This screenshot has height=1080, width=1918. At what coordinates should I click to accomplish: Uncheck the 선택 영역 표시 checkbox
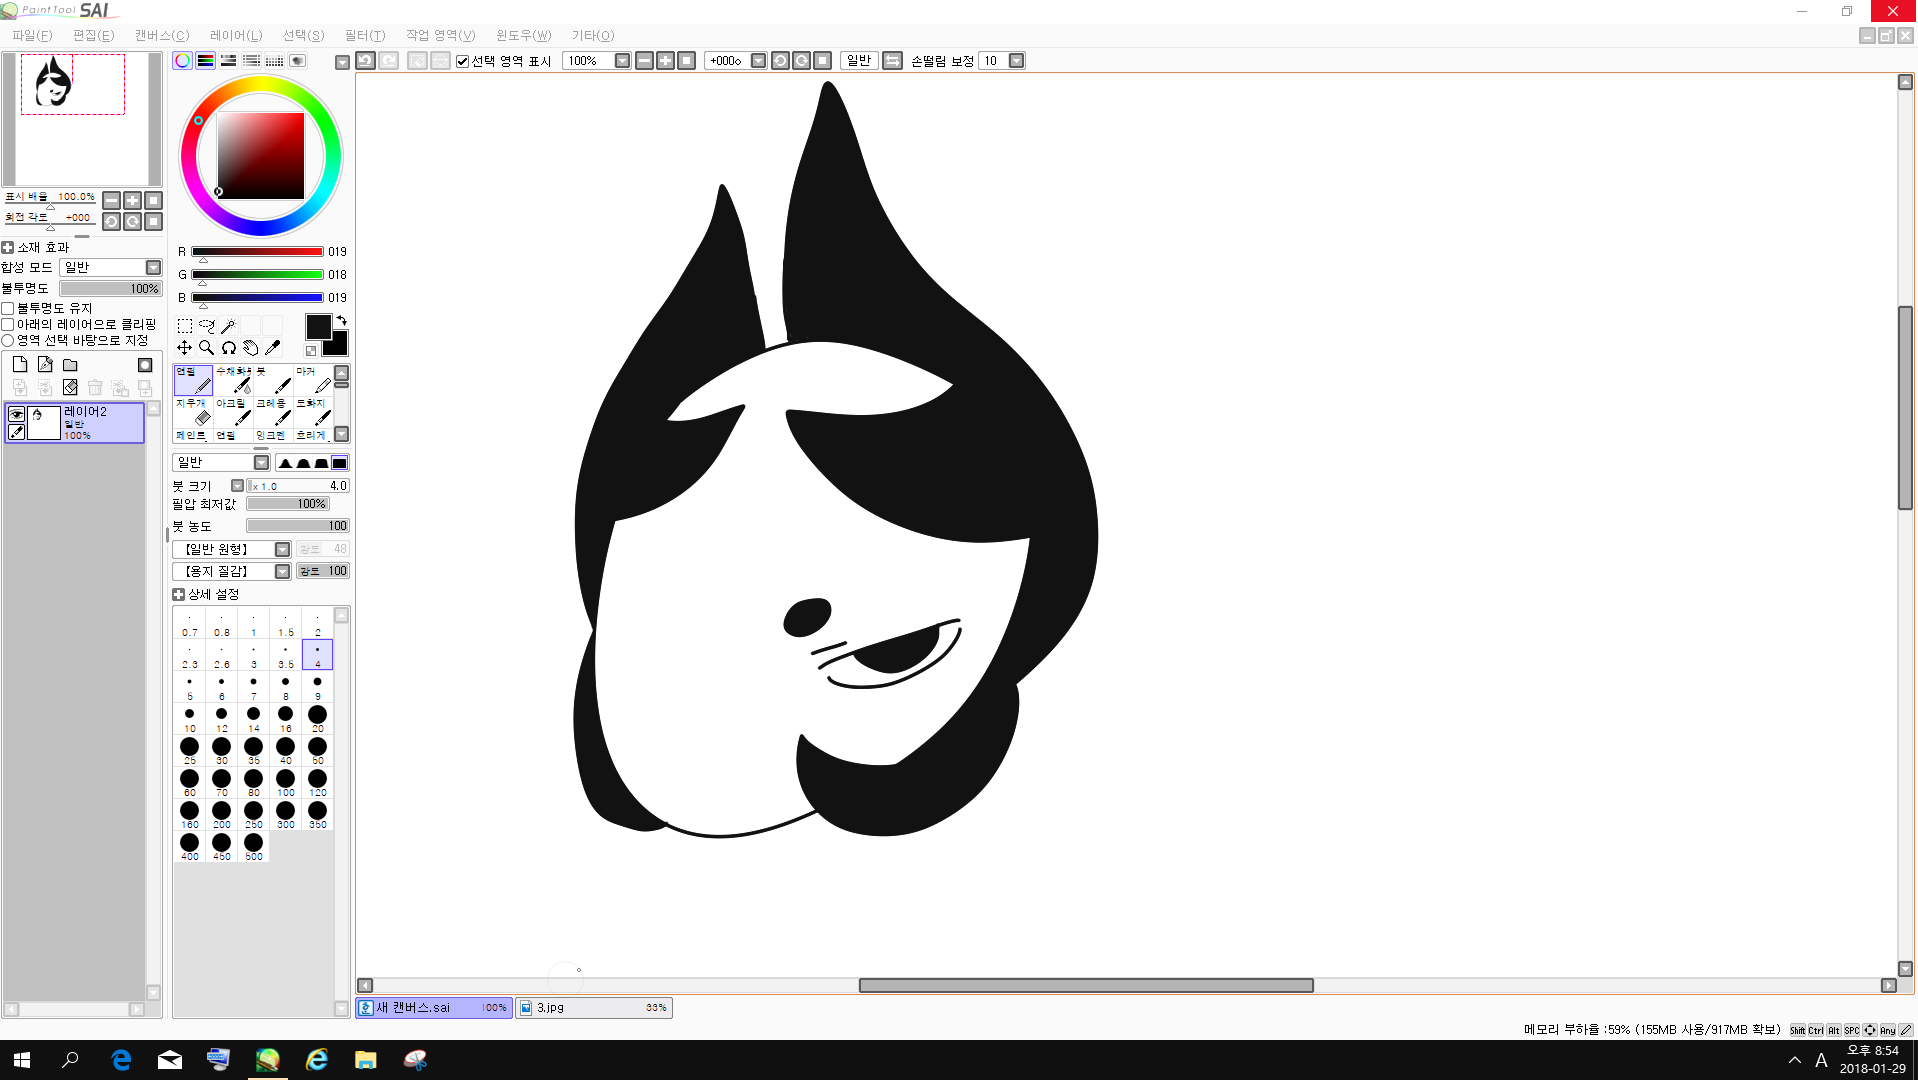pos(463,62)
